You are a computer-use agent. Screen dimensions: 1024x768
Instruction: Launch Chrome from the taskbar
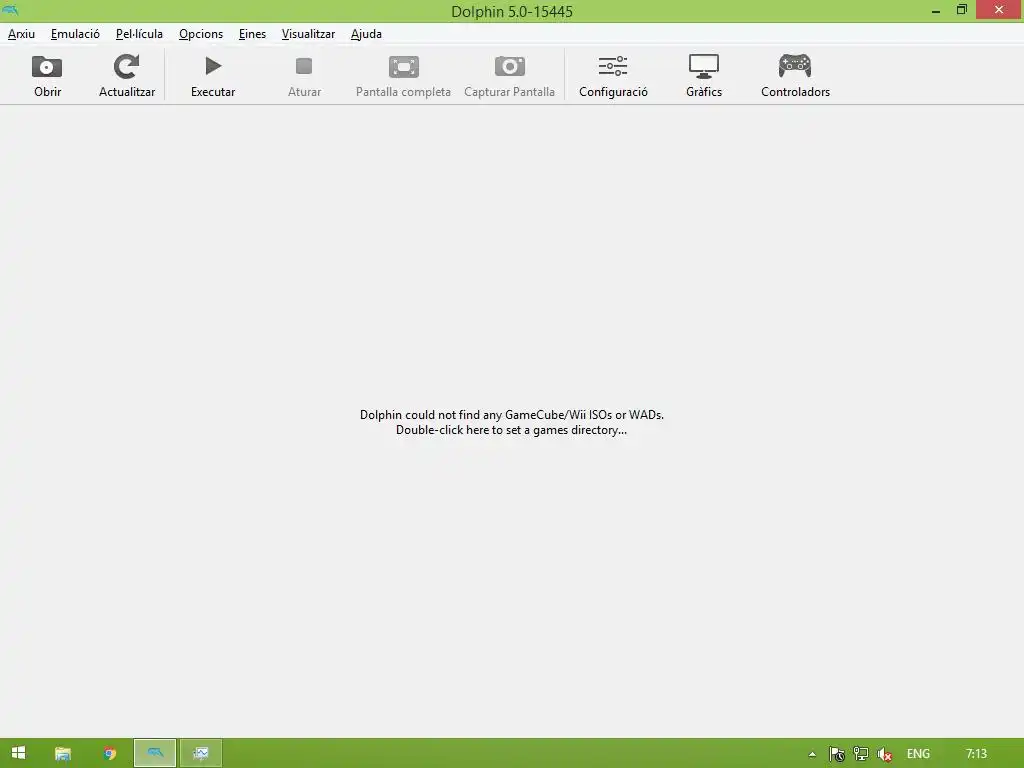click(110, 754)
